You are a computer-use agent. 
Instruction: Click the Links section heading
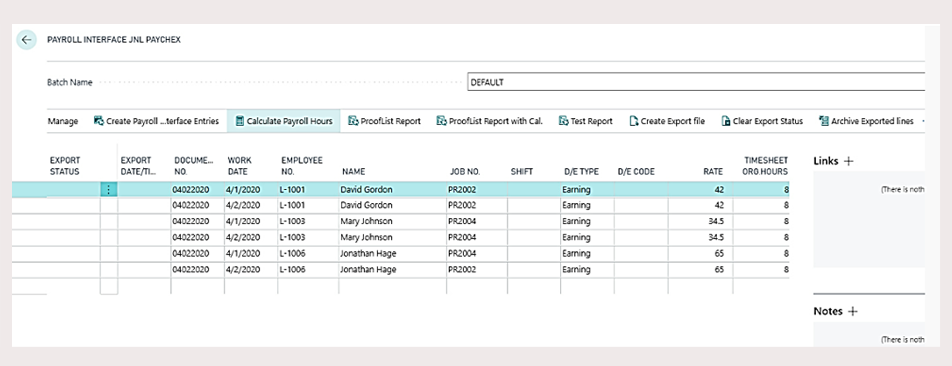click(x=826, y=161)
